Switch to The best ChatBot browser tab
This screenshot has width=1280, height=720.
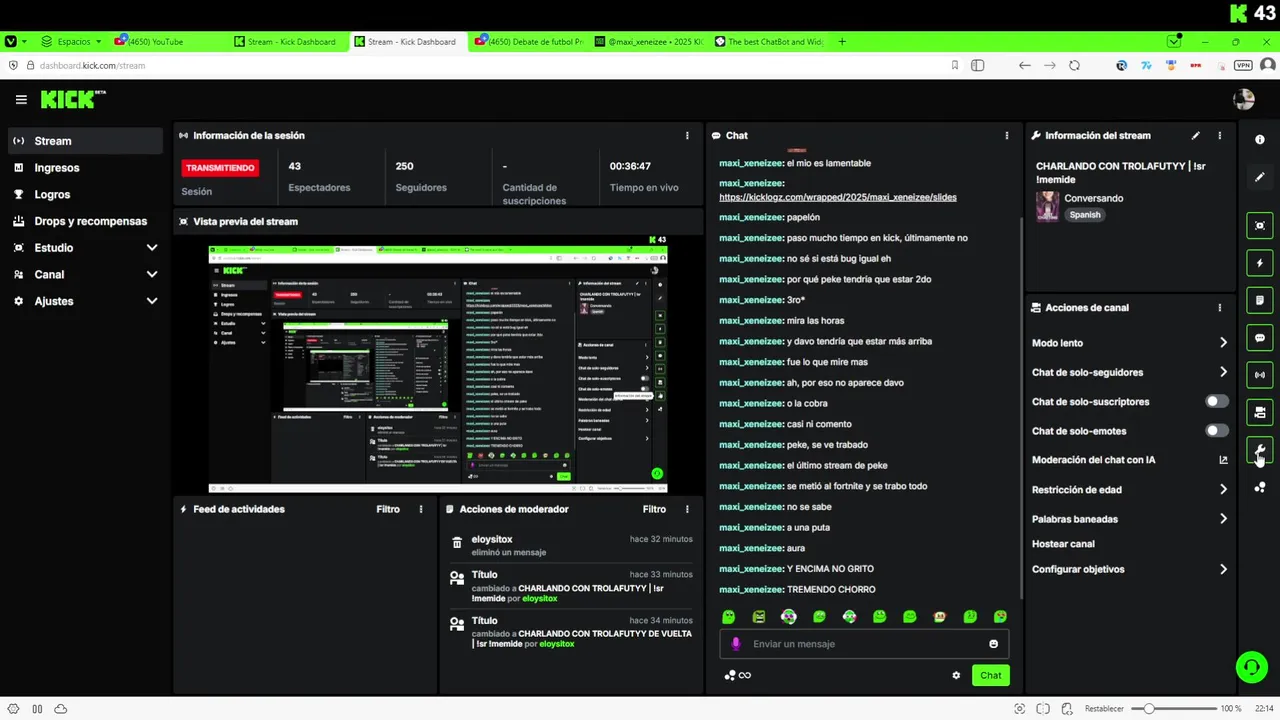(x=769, y=41)
